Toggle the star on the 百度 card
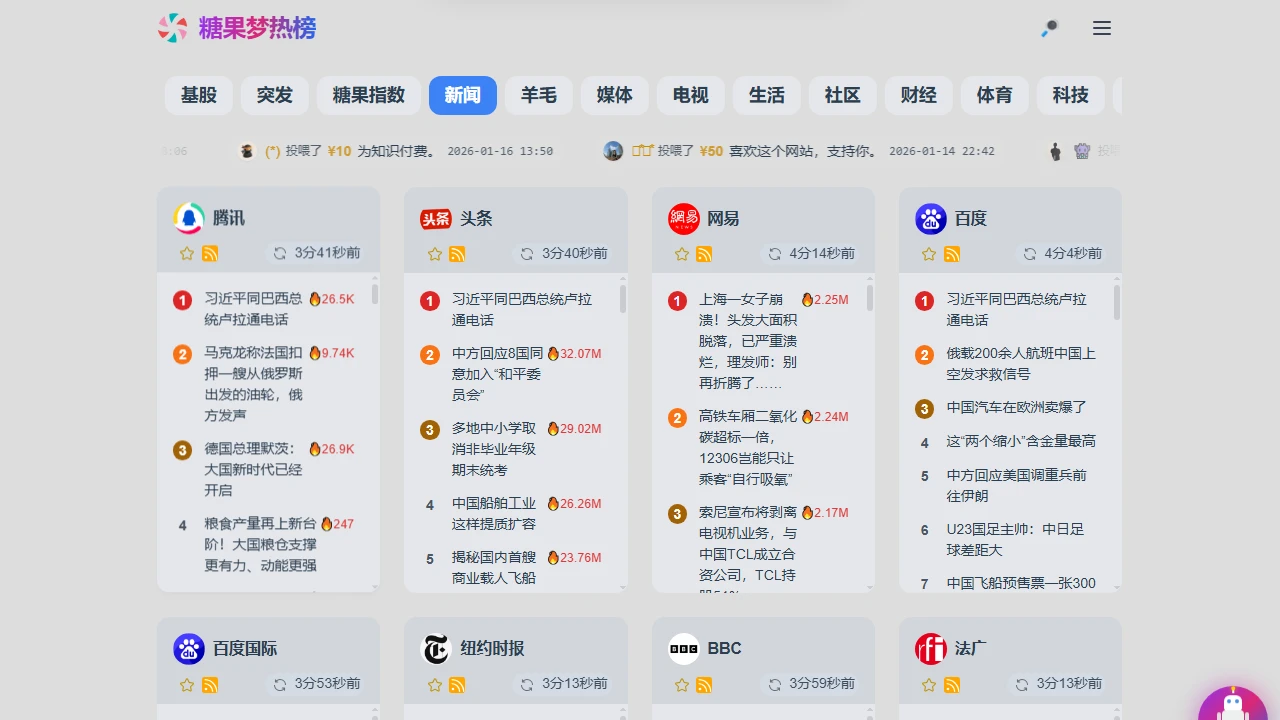 click(928, 253)
